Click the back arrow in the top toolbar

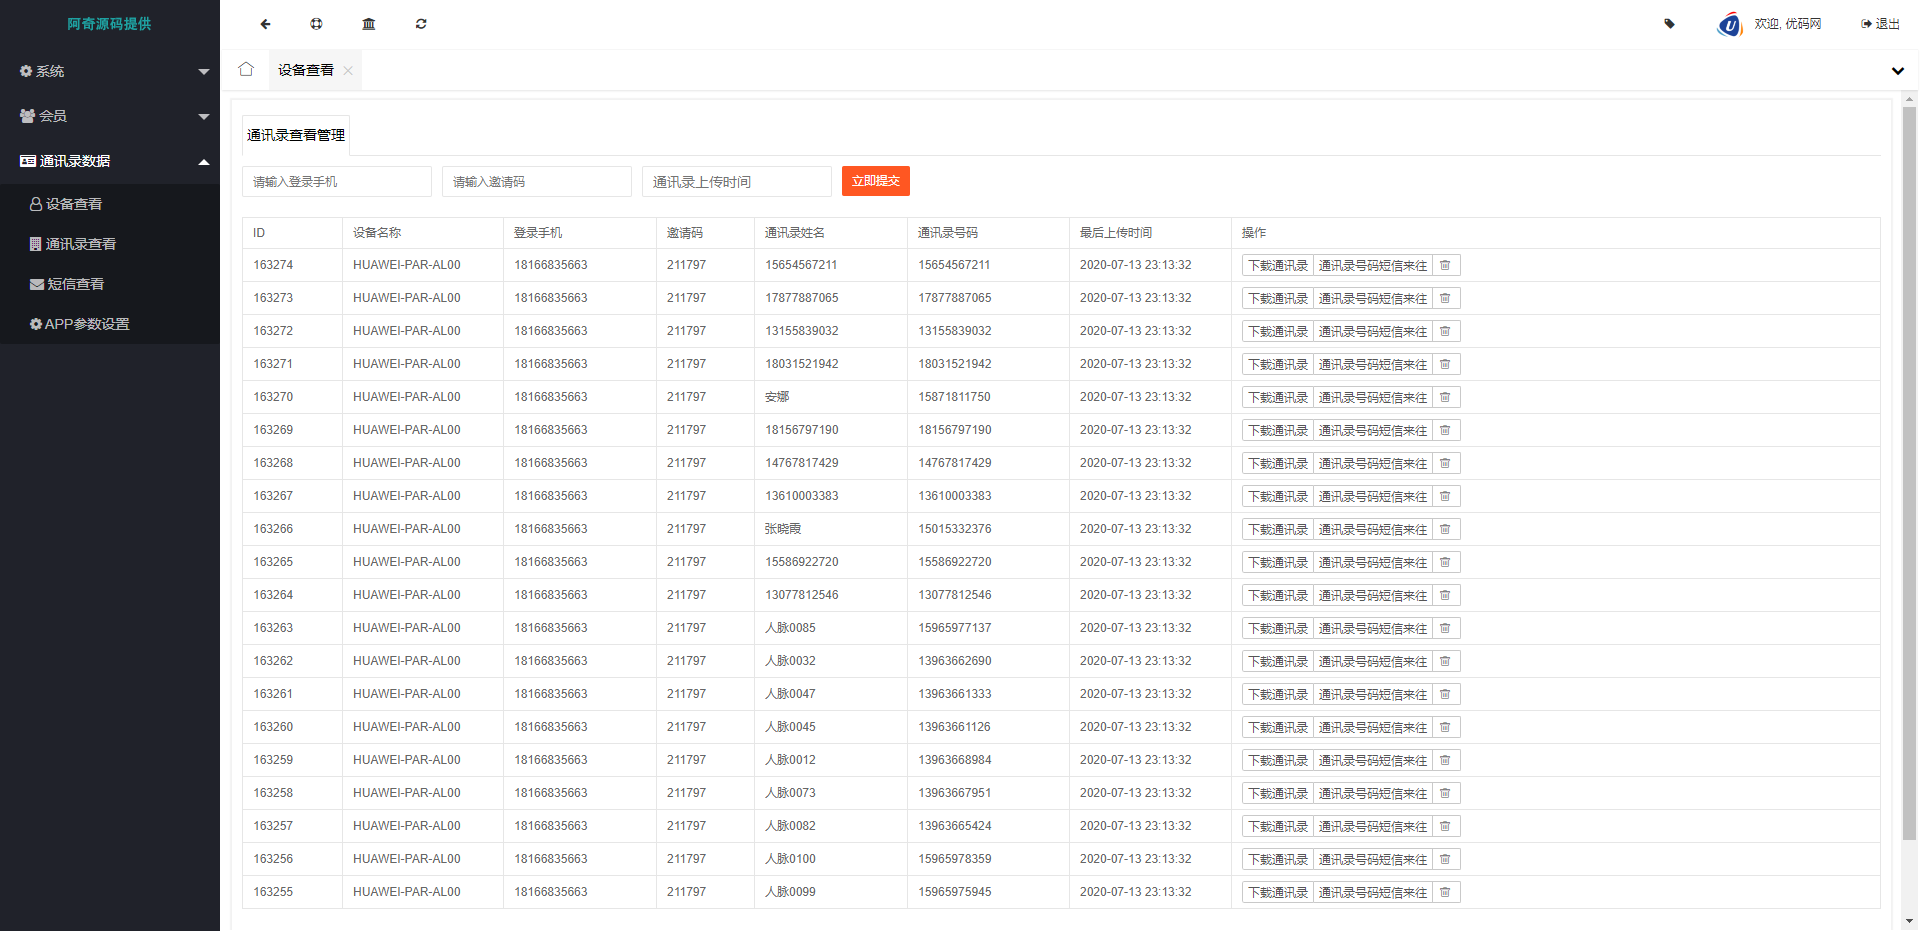[x=264, y=23]
